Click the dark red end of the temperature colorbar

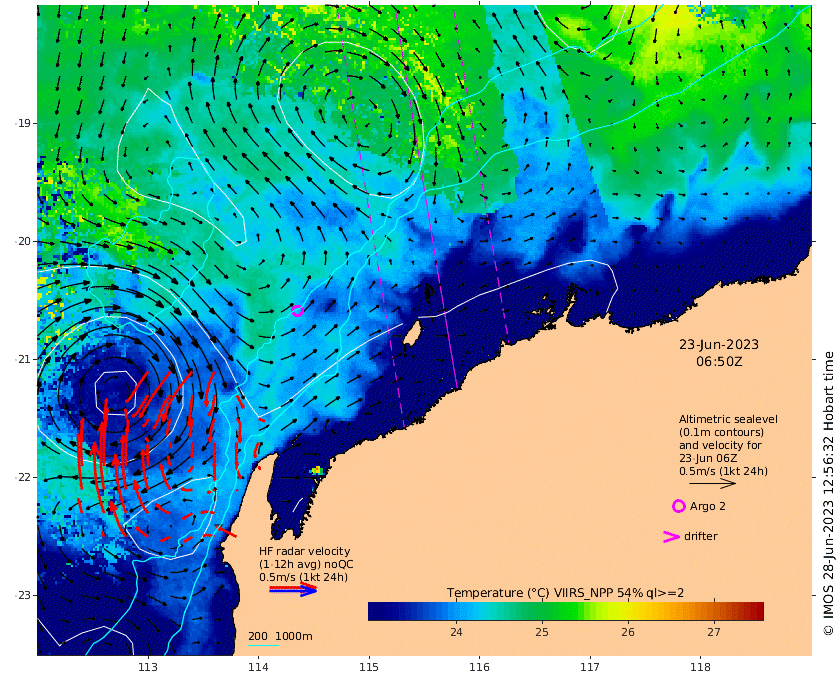(756, 611)
